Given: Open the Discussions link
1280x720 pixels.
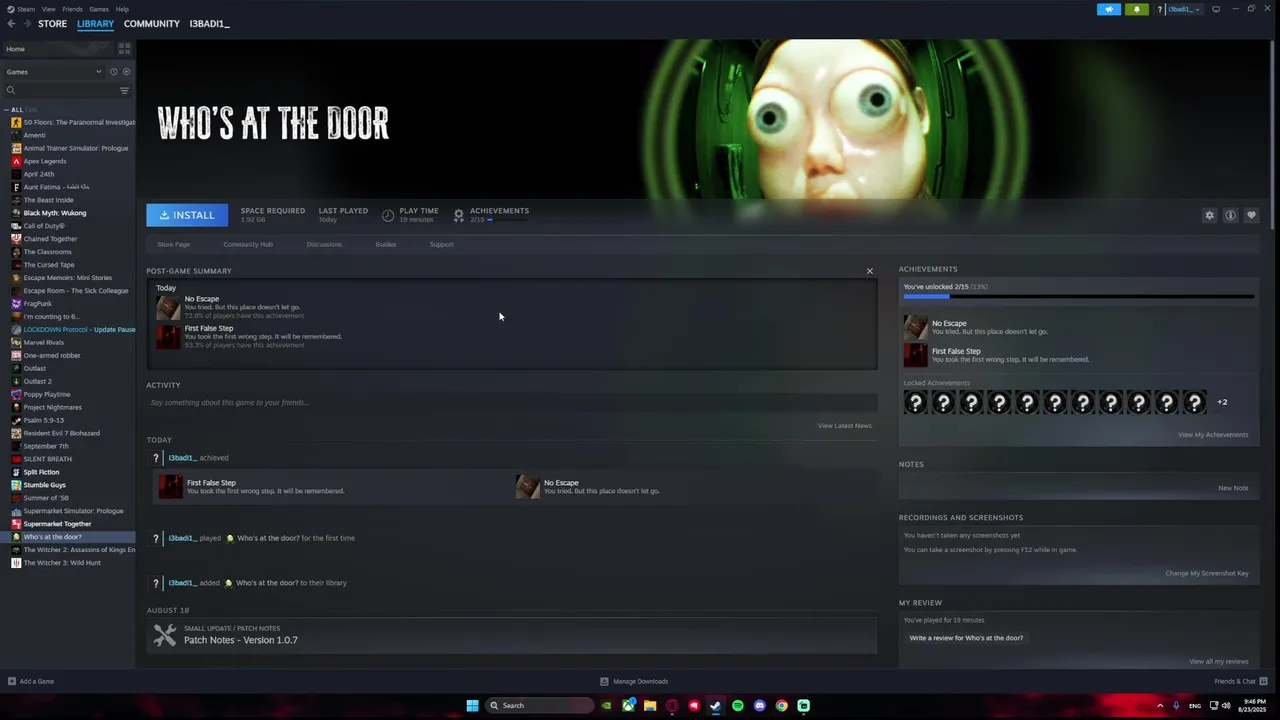Looking at the screenshot, I should click(324, 244).
